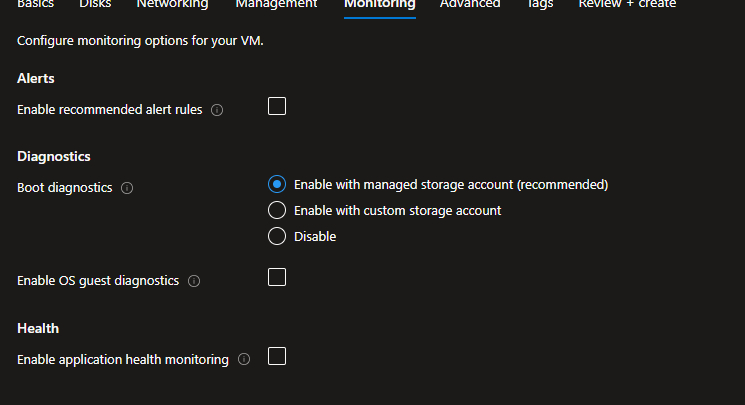Open the Management tab
This screenshot has height=405, width=745.
click(276, 5)
